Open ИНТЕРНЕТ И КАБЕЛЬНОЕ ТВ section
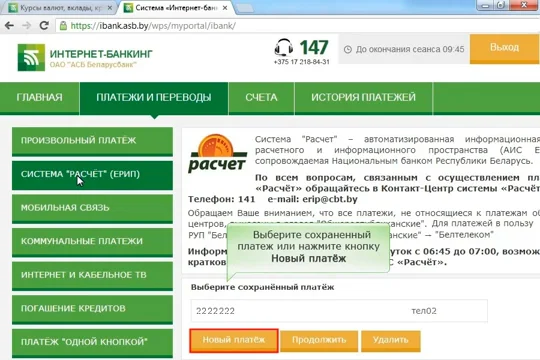Image resolution: width=540 pixels, height=360 pixels. tap(92, 276)
